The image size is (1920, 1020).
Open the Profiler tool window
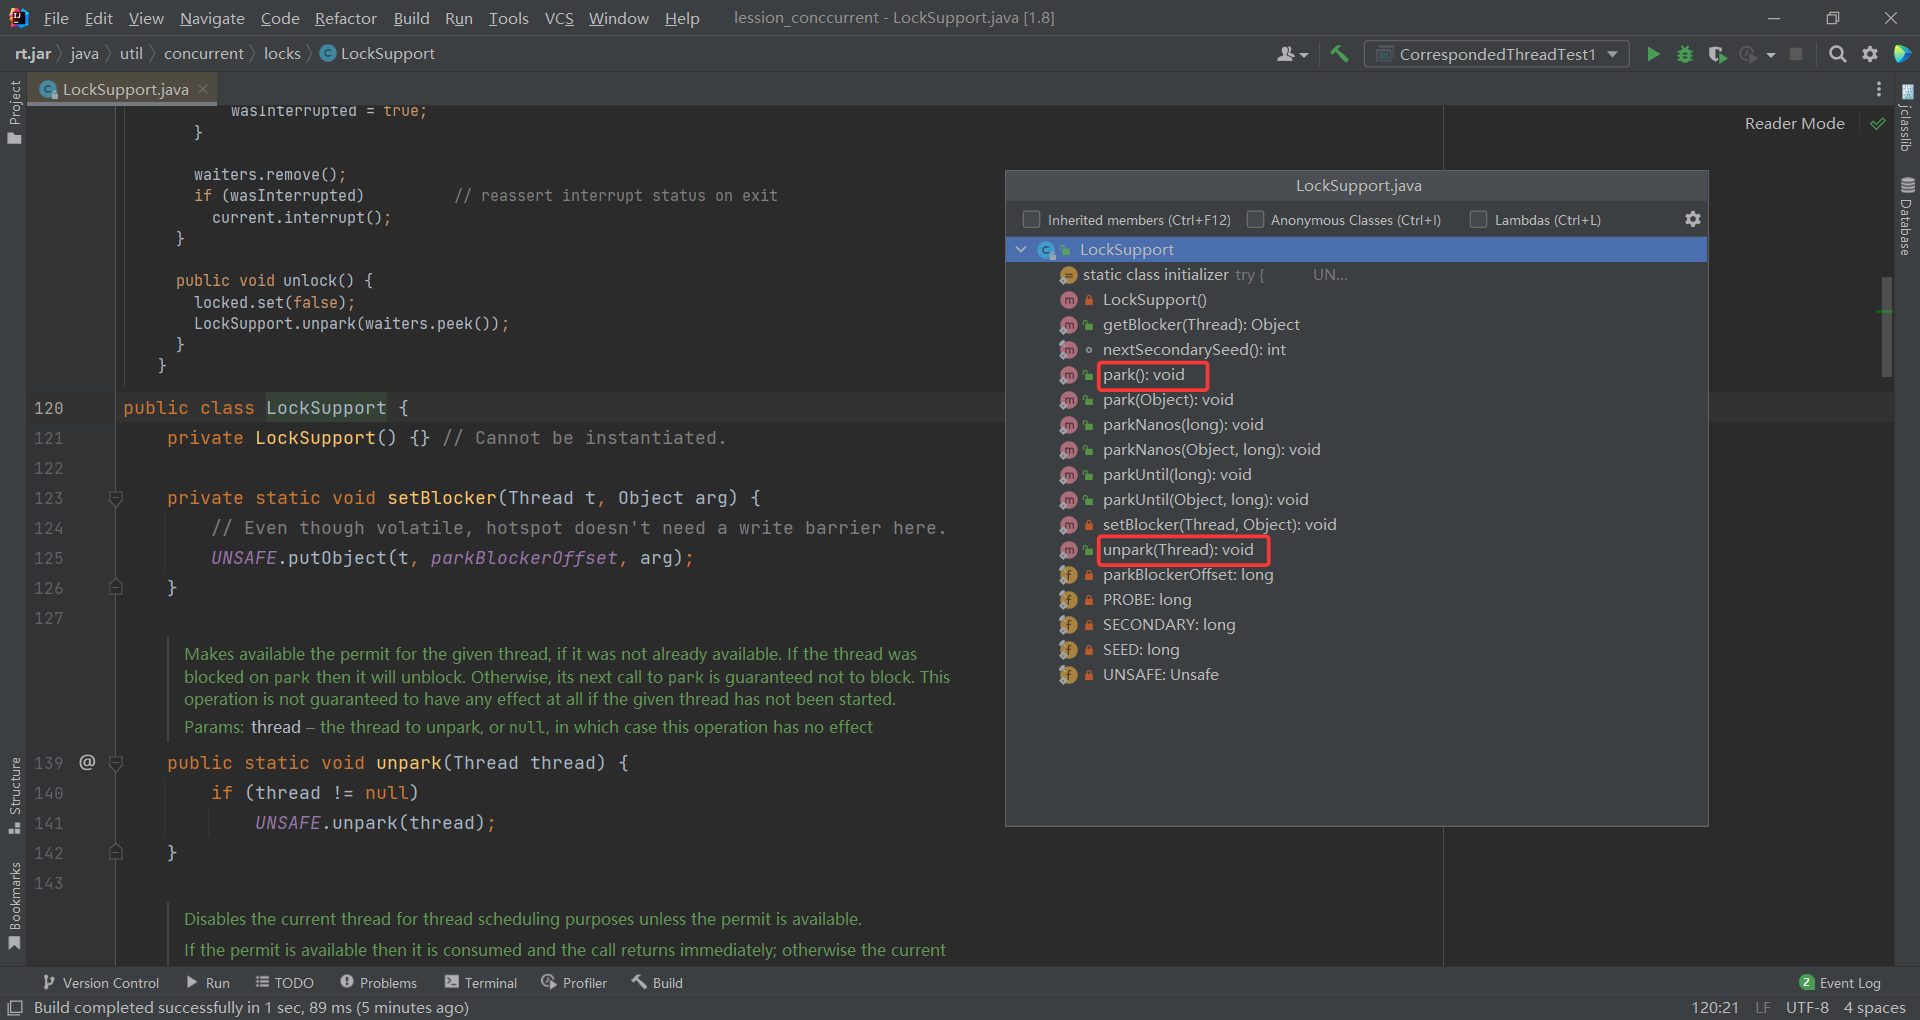(575, 983)
